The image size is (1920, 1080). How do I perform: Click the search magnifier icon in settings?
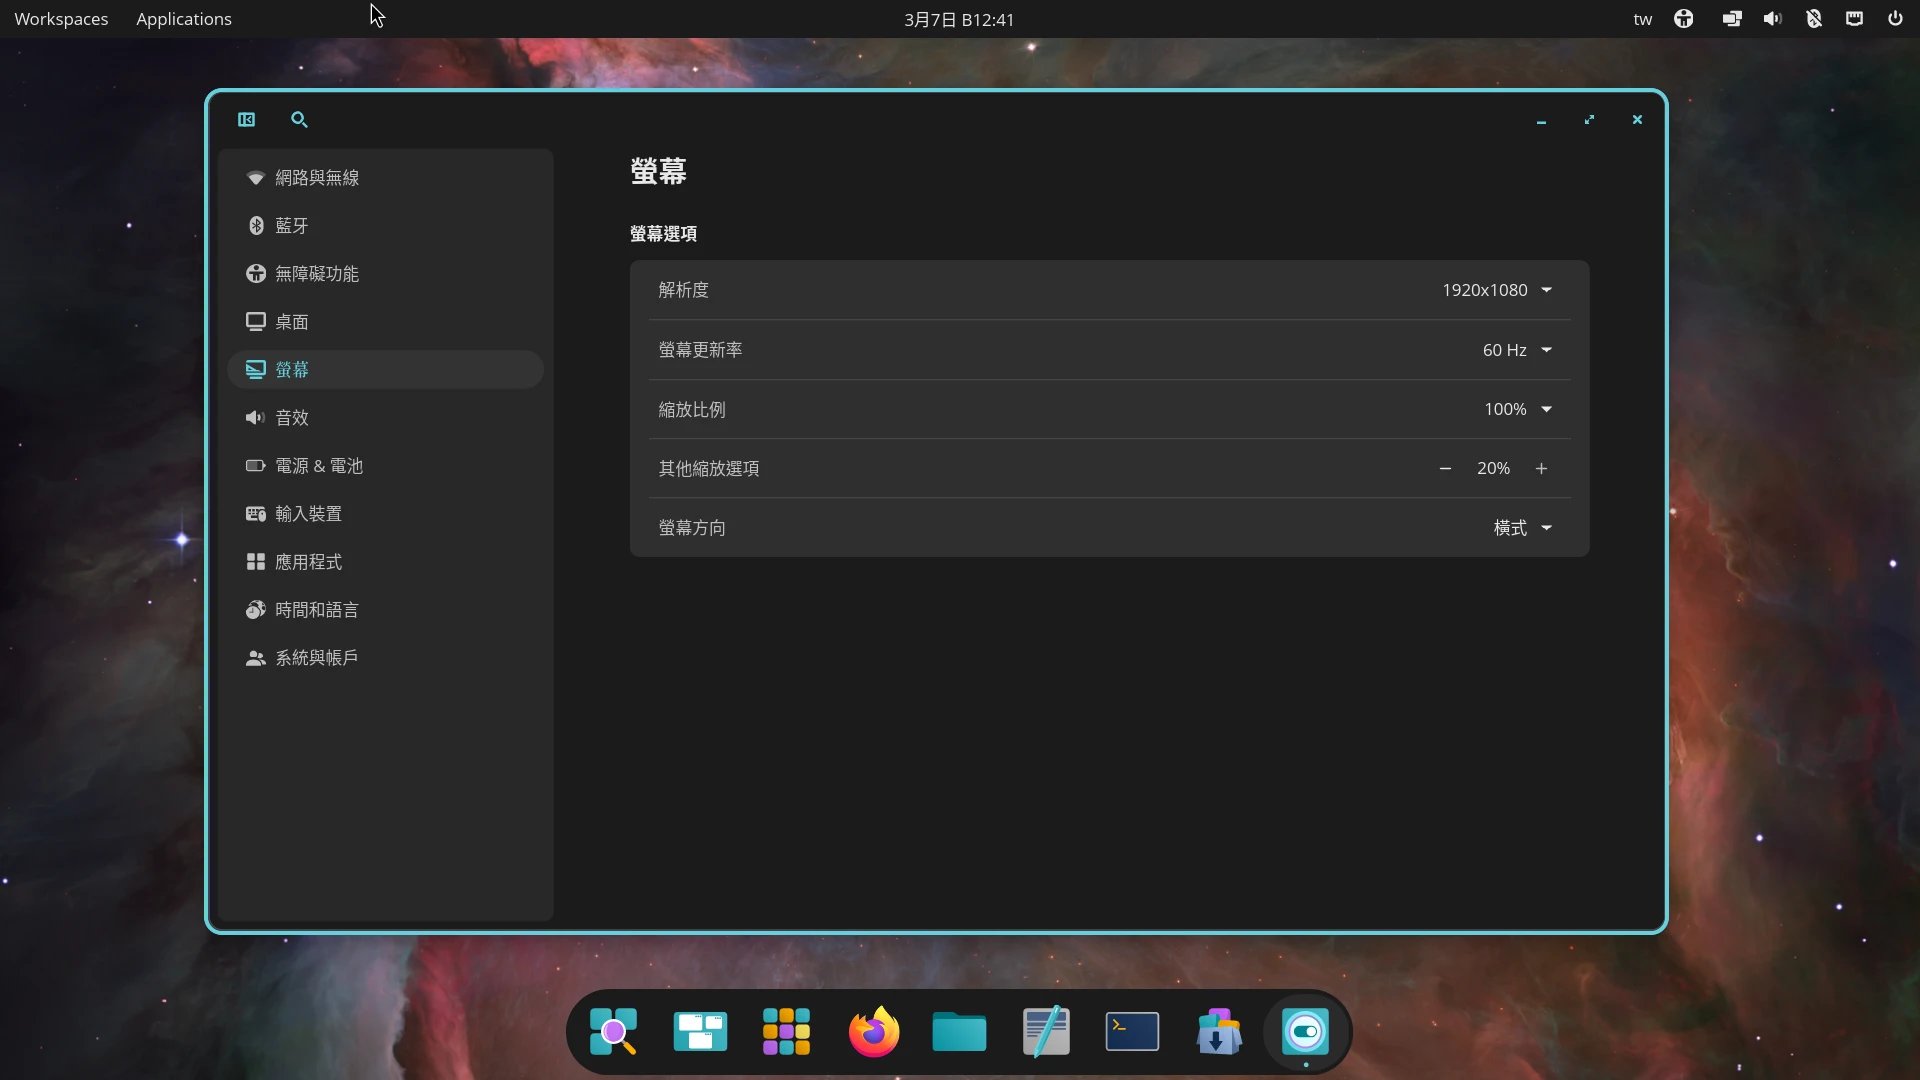(299, 120)
